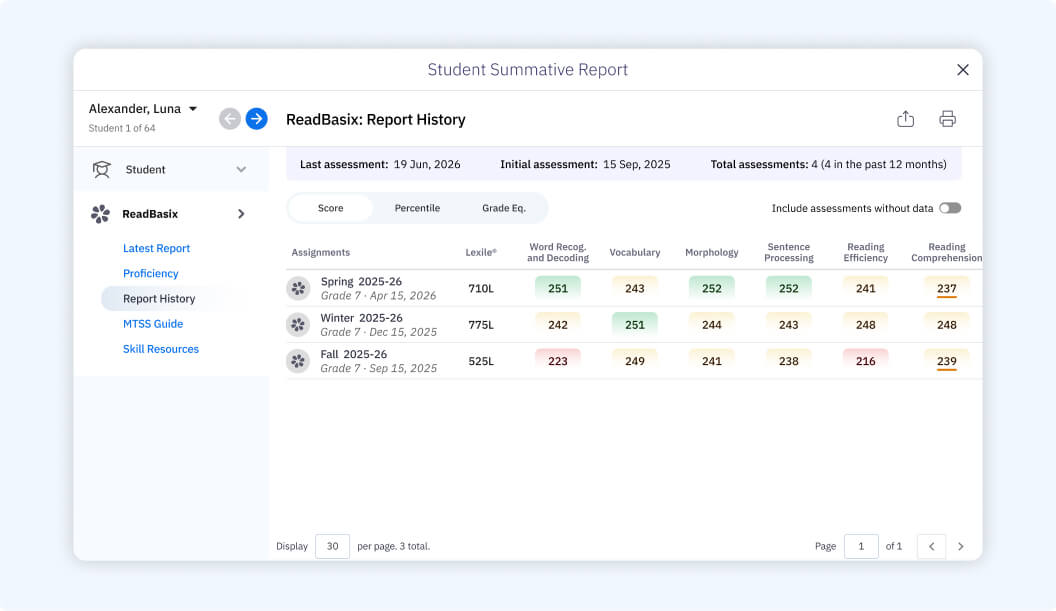Click the 525L Lexile value
Screen dimensions: 1056x611
(481, 361)
